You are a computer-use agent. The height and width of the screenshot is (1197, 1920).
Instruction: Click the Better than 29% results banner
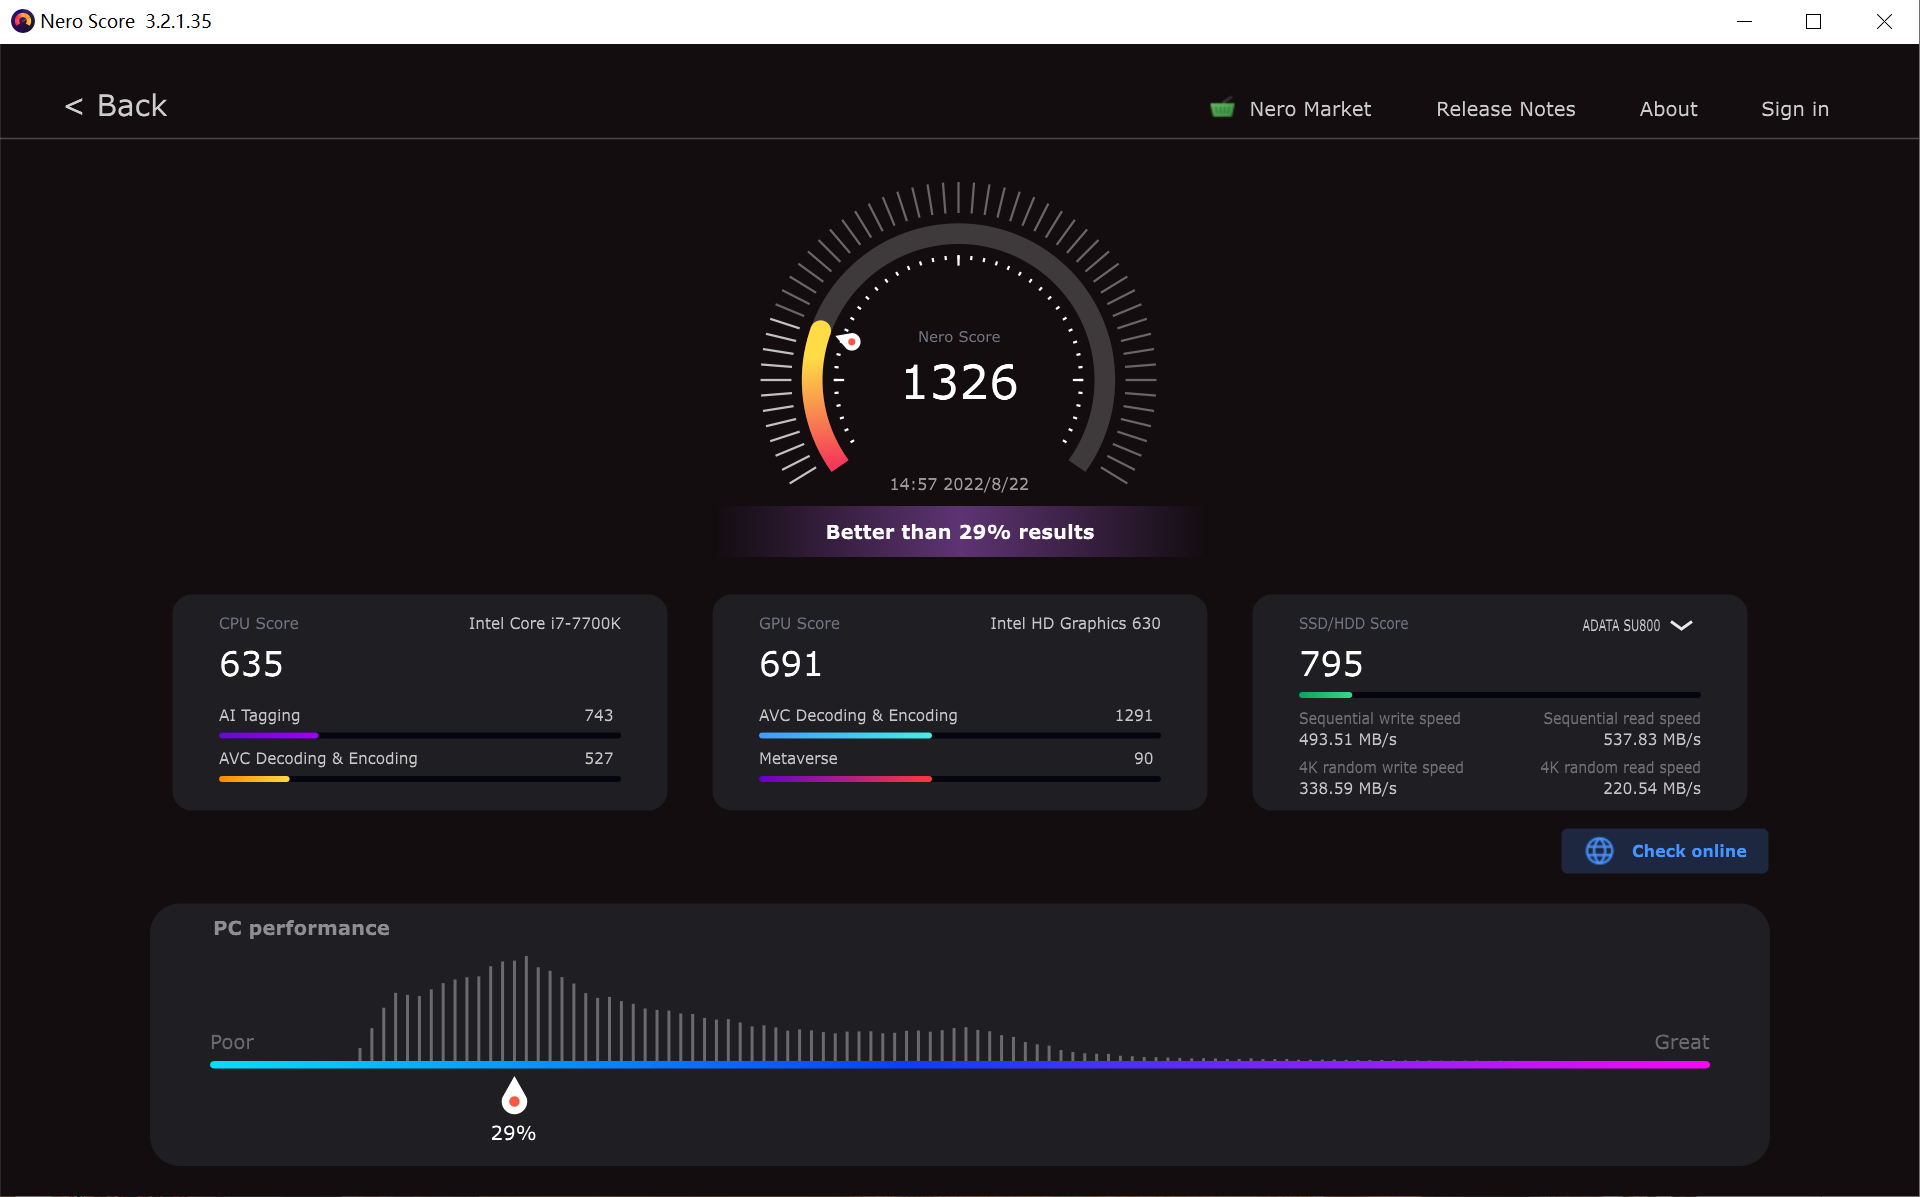pyautogui.click(x=959, y=532)
